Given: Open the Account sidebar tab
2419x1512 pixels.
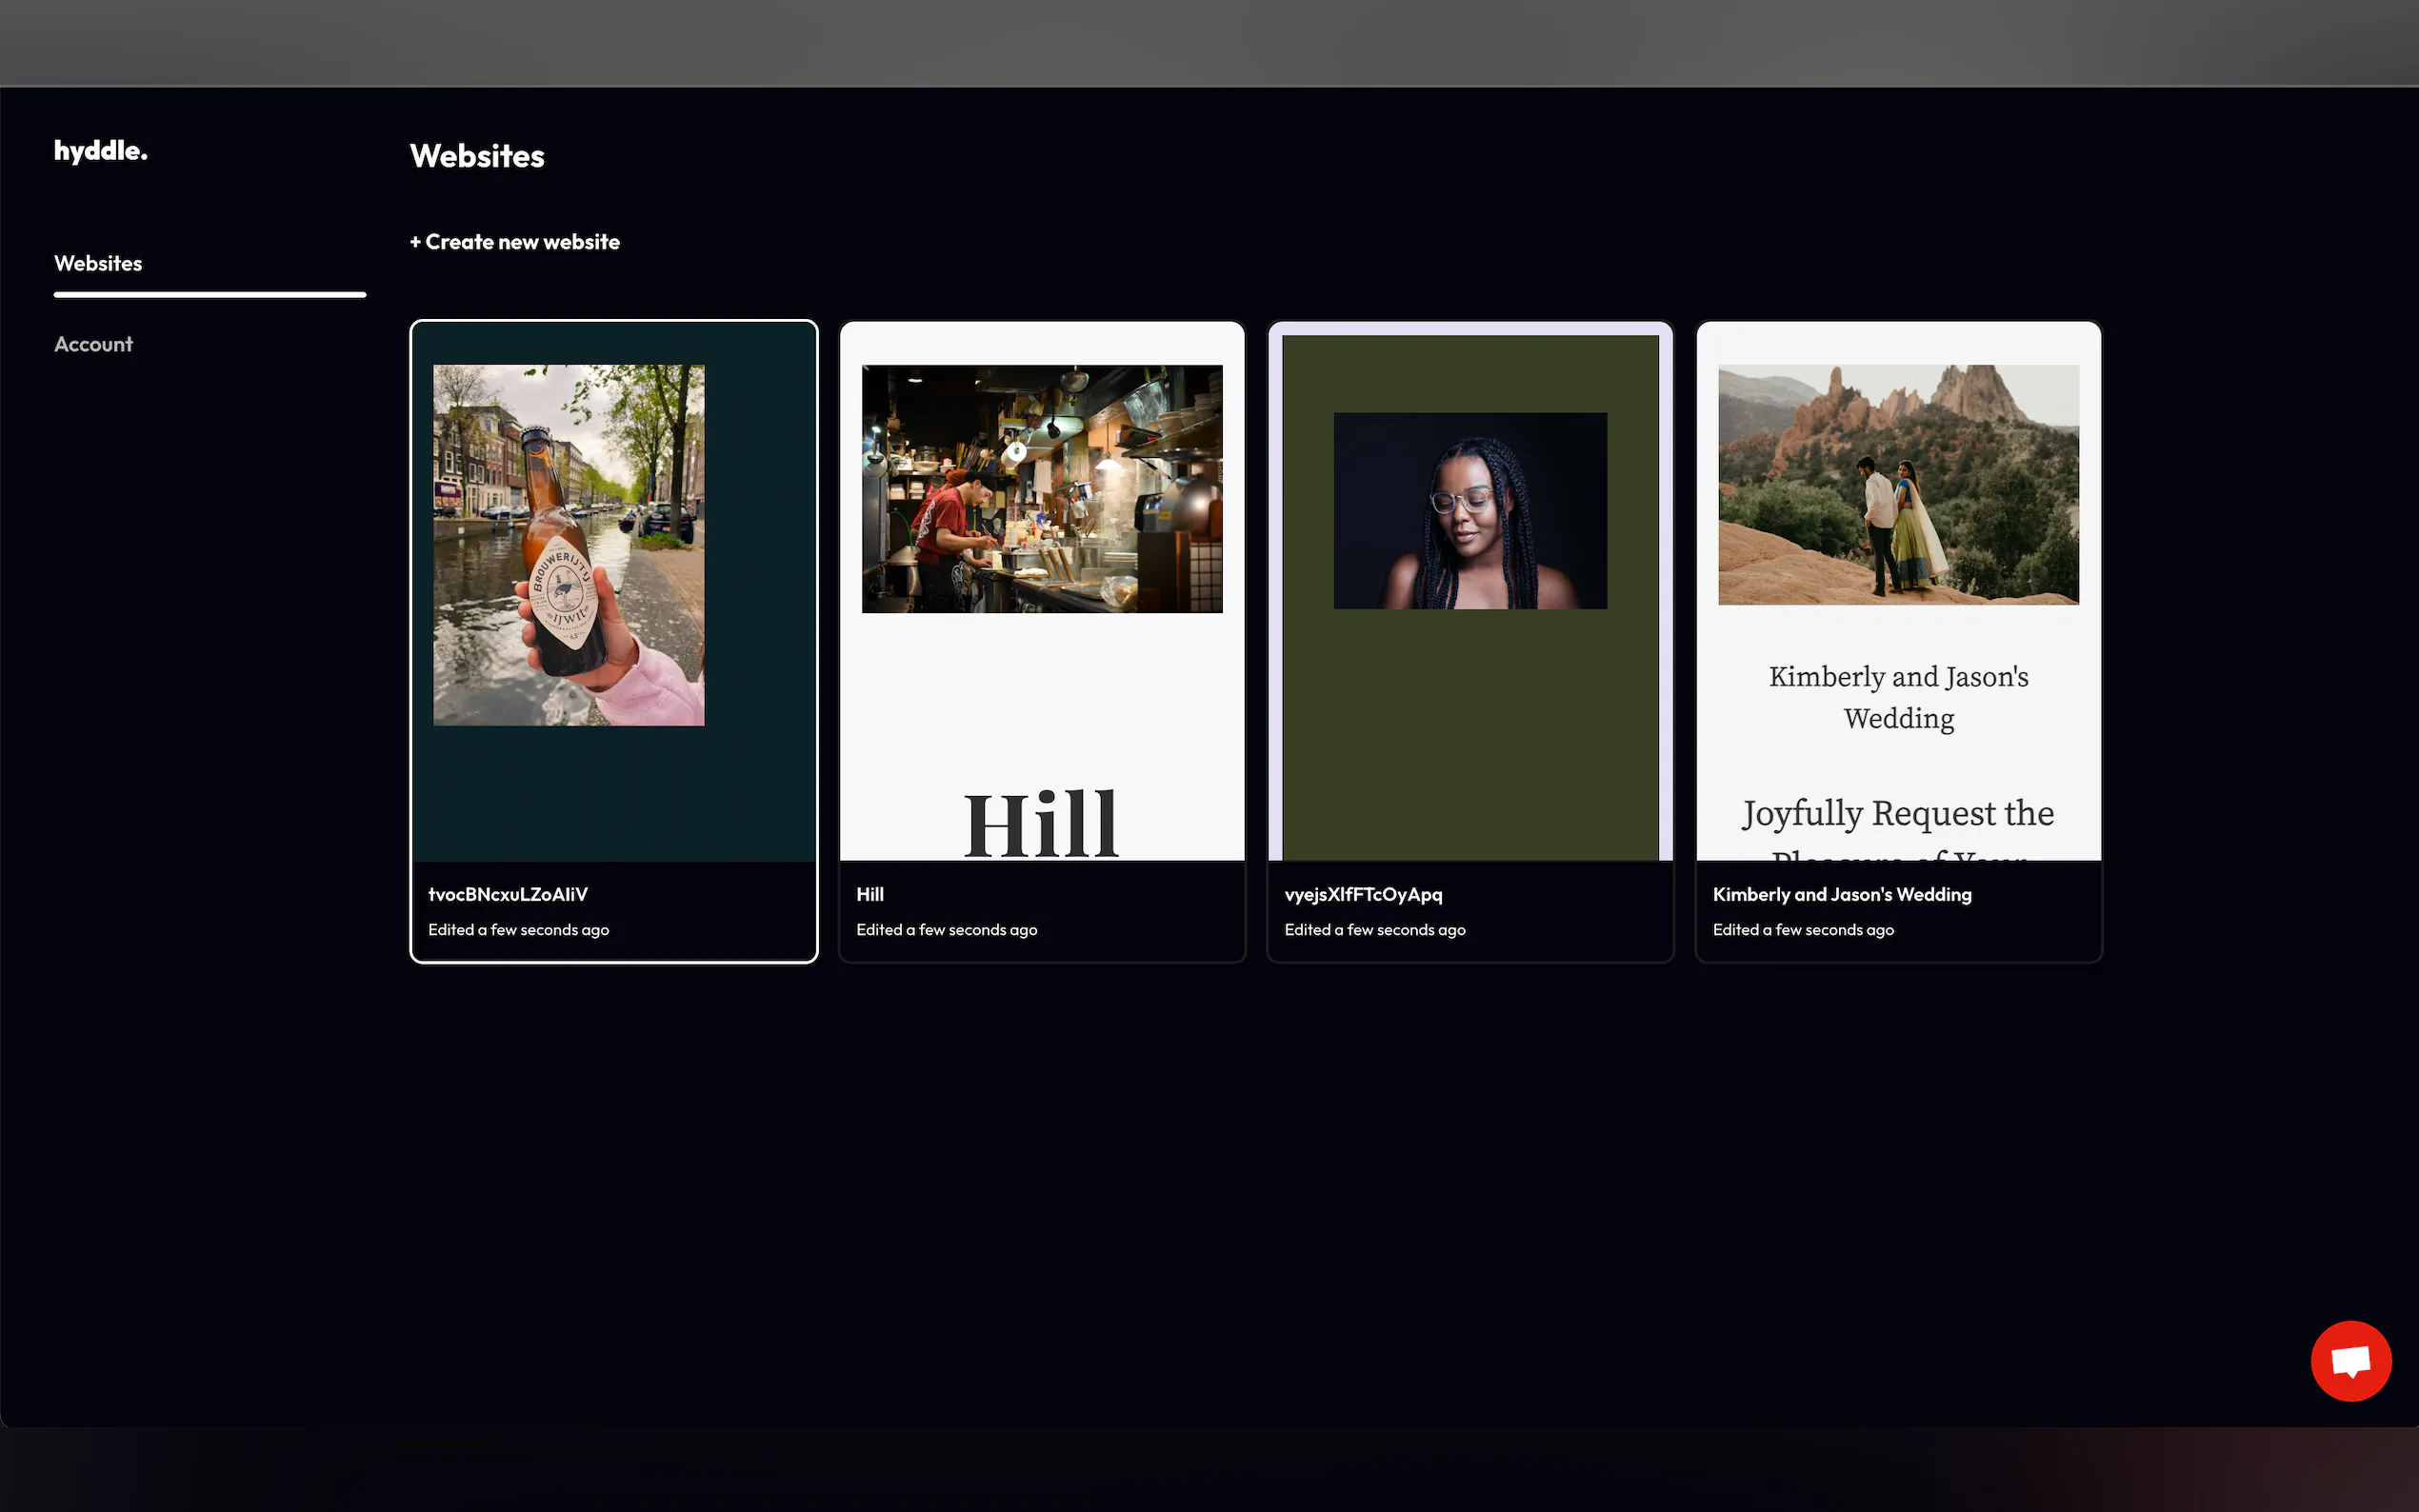Looking at the screenshot, I should (x=93, y=344).
